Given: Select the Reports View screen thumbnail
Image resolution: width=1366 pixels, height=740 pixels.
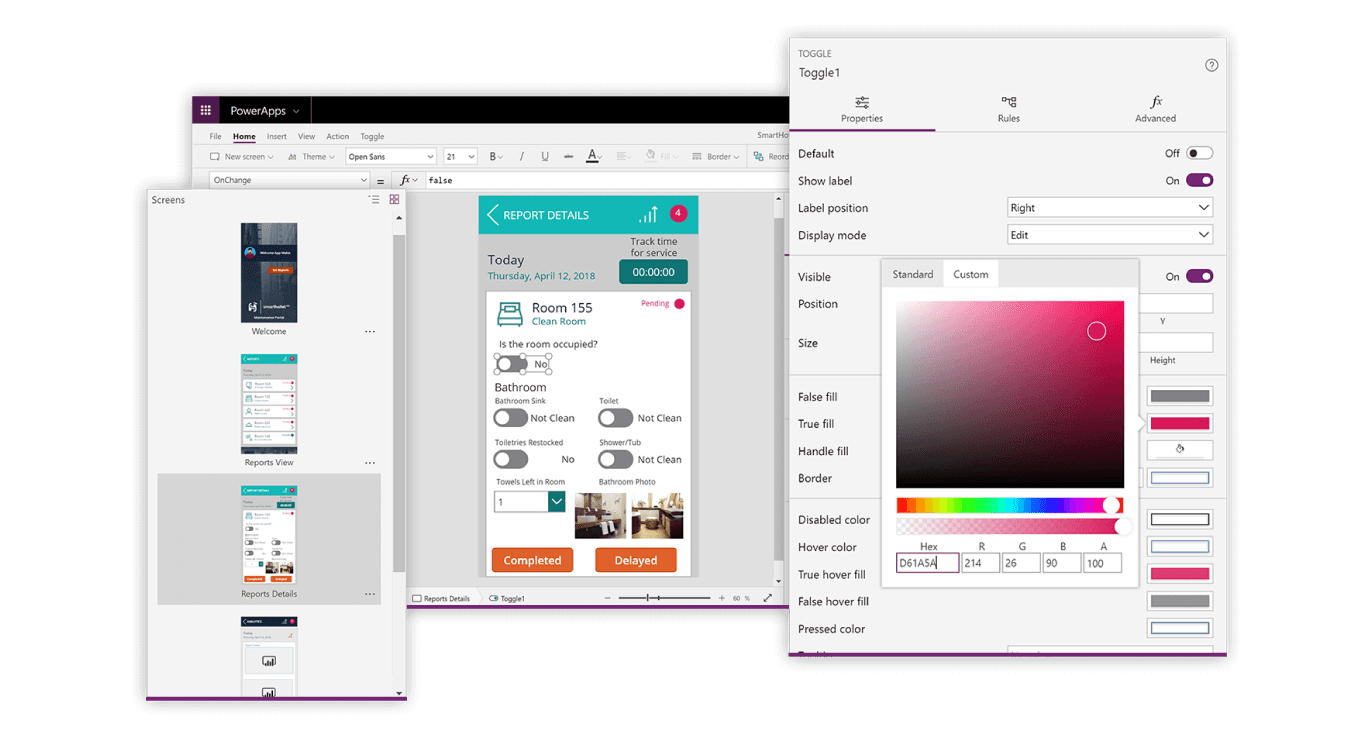Looking at the screenshot, I should coord(268,404).
